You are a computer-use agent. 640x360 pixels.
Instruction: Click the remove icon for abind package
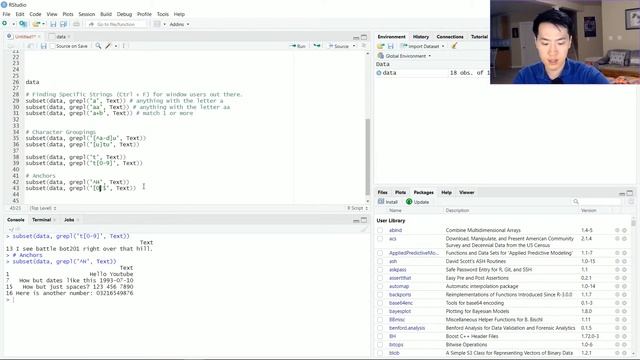point(624,231)
